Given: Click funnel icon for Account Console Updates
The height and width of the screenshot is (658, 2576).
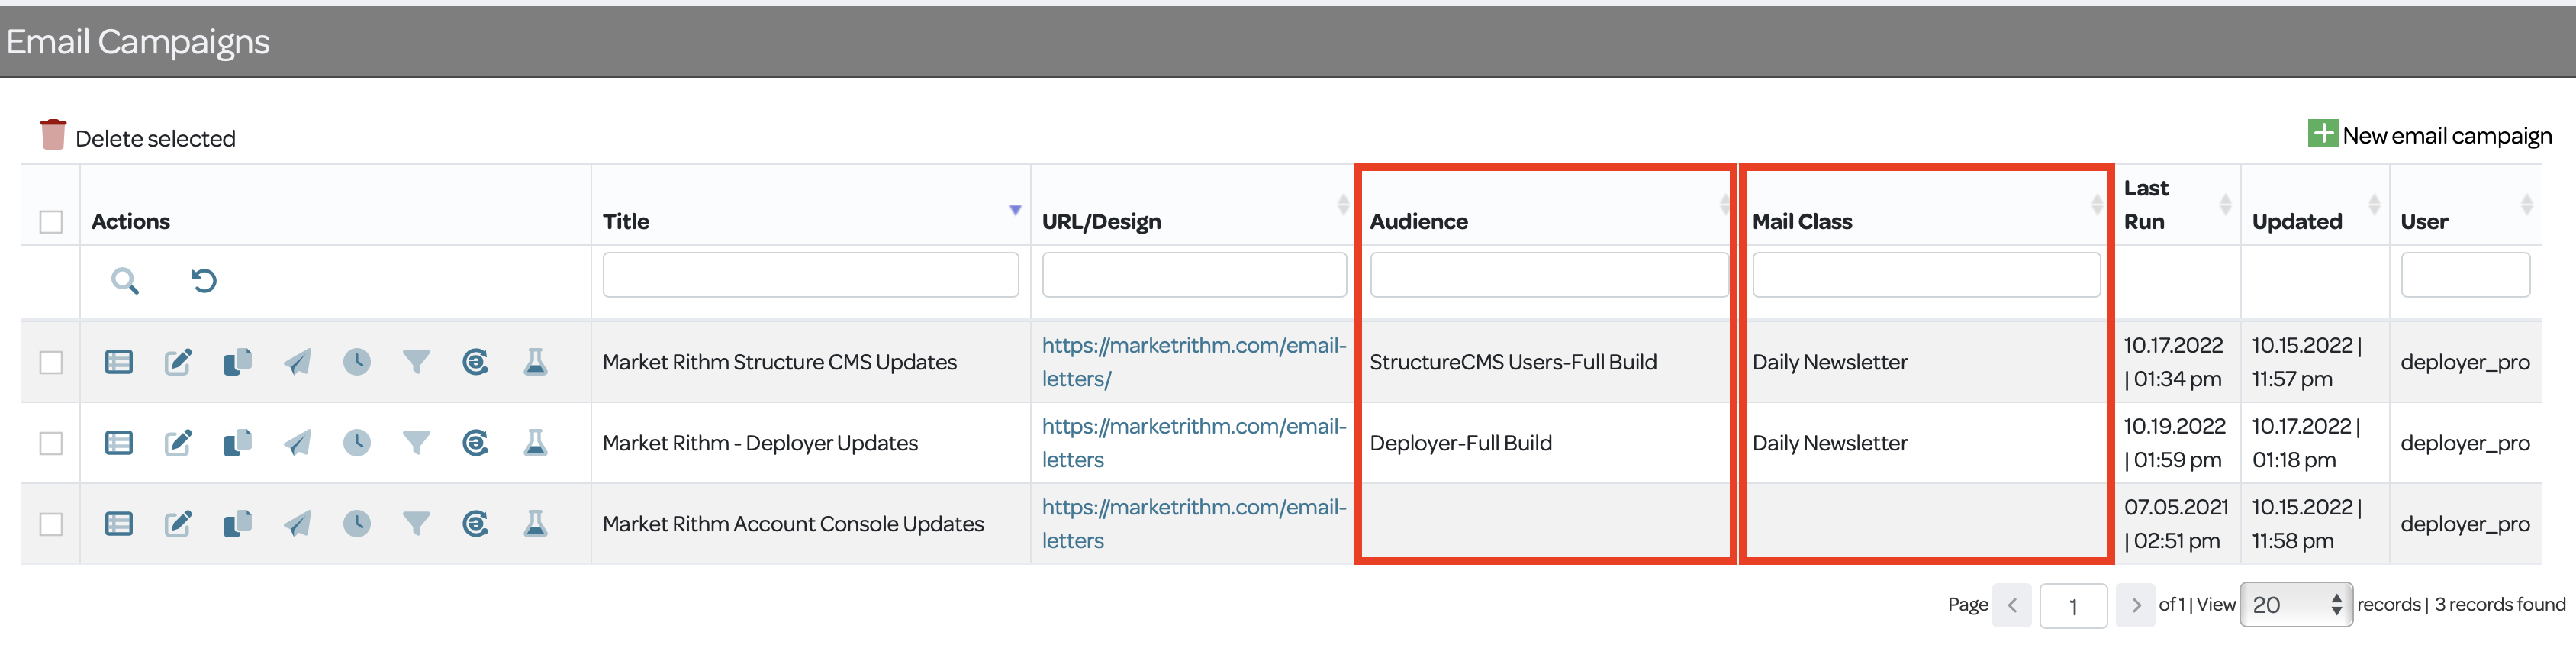Looking at the screenshot, I should [x=416, y=524].
